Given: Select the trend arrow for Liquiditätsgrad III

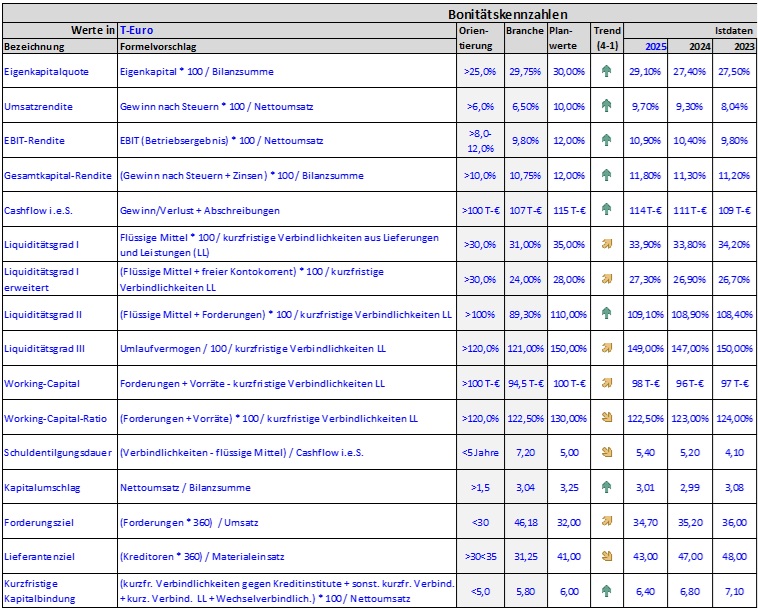Looking at the screenshot, I should [x=607, y=348].
